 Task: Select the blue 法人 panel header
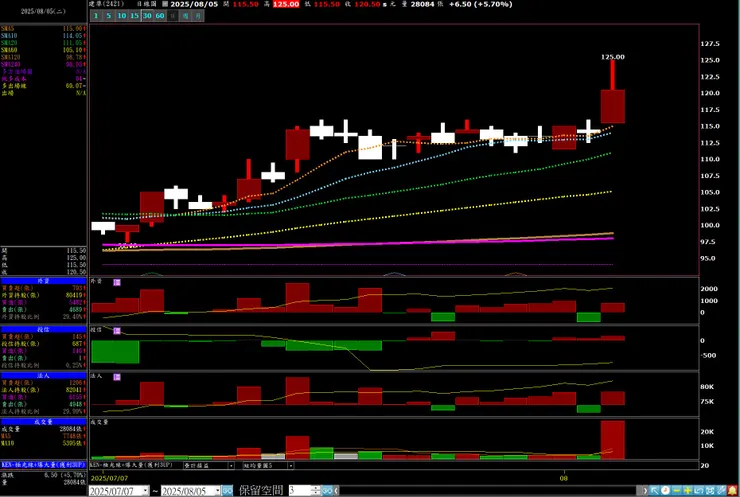point(43,376)
